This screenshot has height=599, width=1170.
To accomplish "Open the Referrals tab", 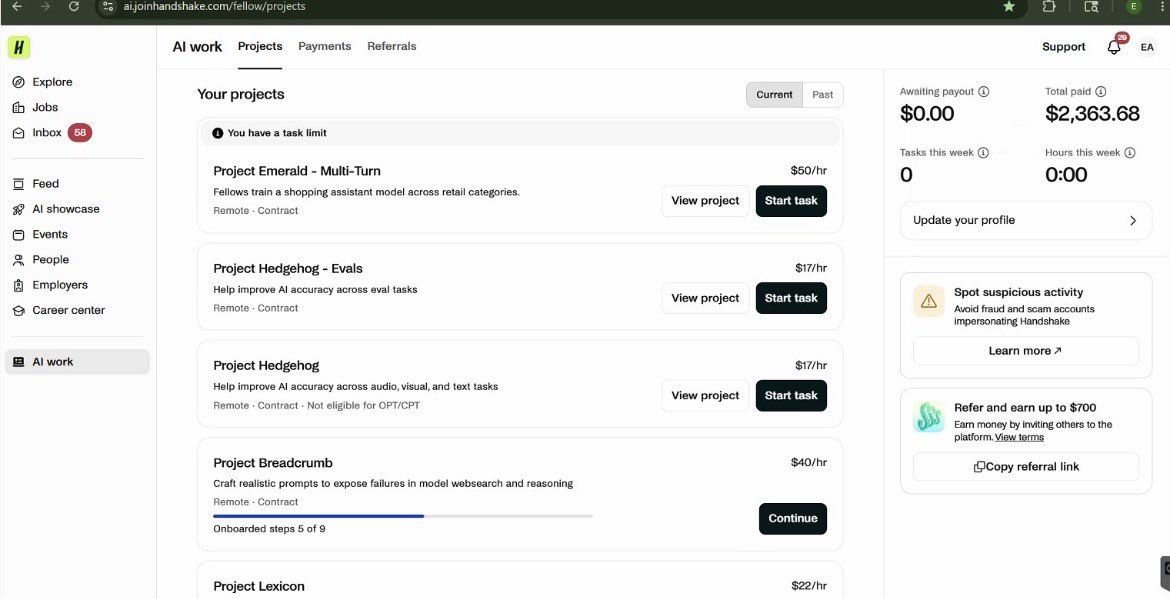I will click(392, 46).
